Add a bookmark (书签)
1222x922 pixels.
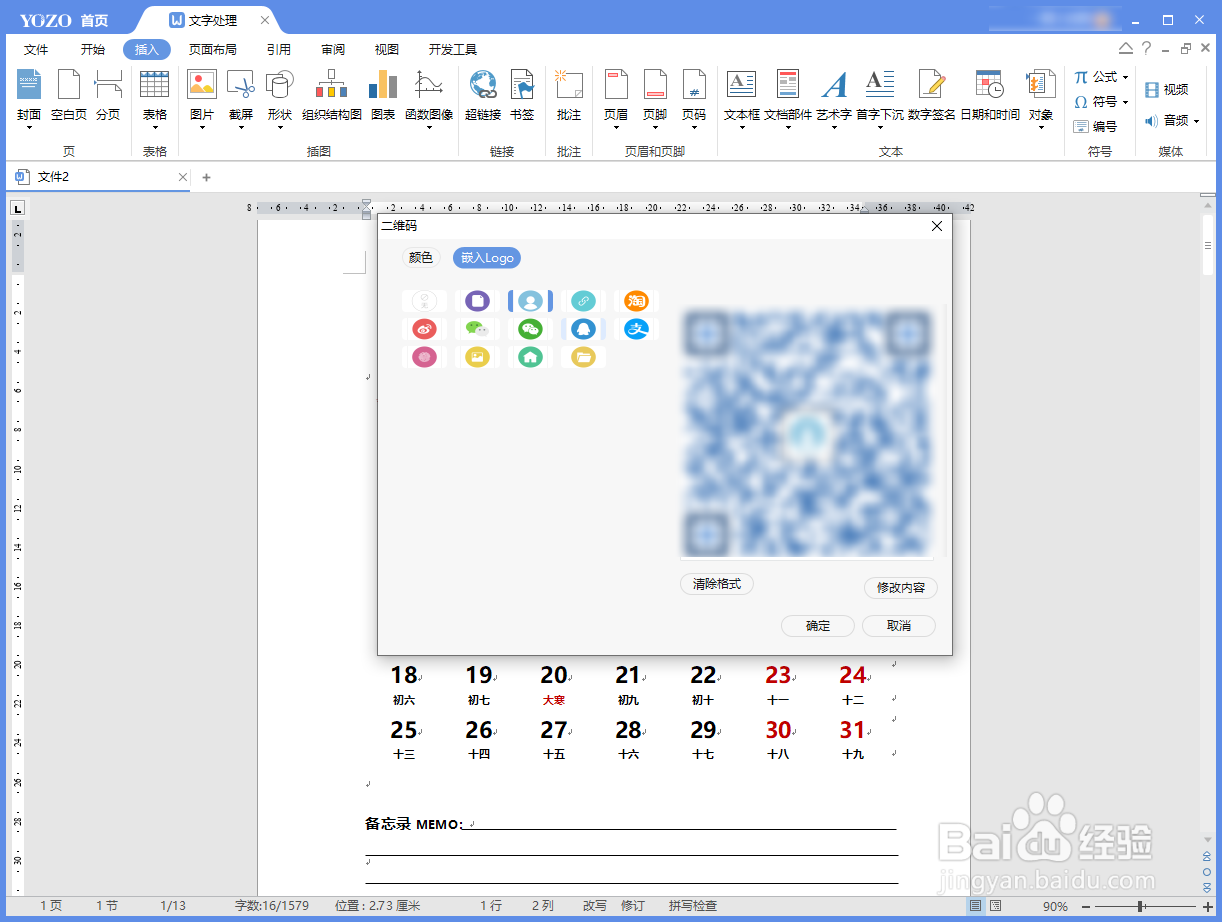click(522, 97)
